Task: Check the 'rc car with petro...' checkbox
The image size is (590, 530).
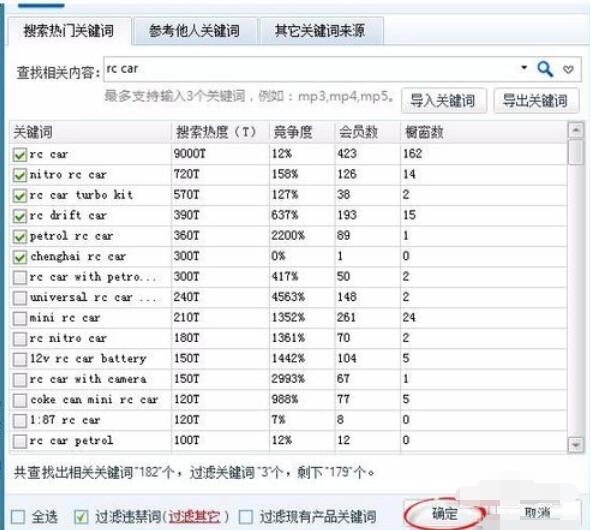Action: pyautogui.click(x=20, y=278)
